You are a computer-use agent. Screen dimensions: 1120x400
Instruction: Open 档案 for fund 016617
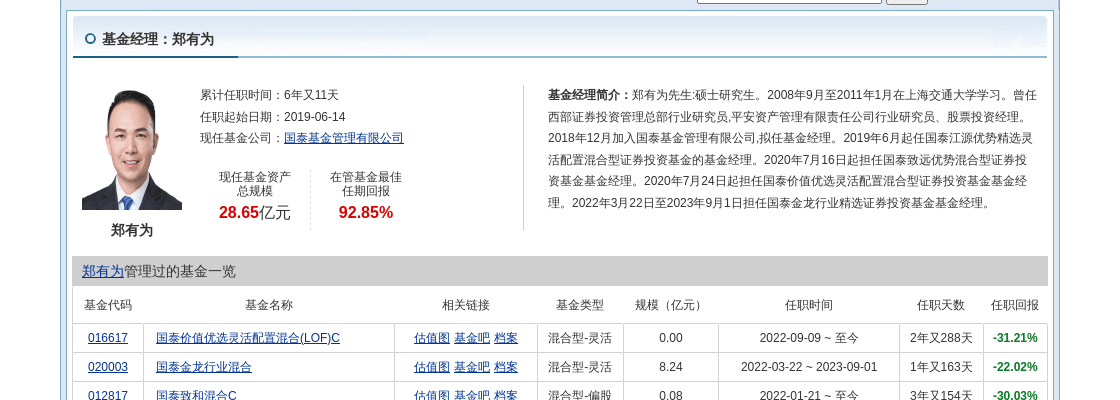[506, 338]
